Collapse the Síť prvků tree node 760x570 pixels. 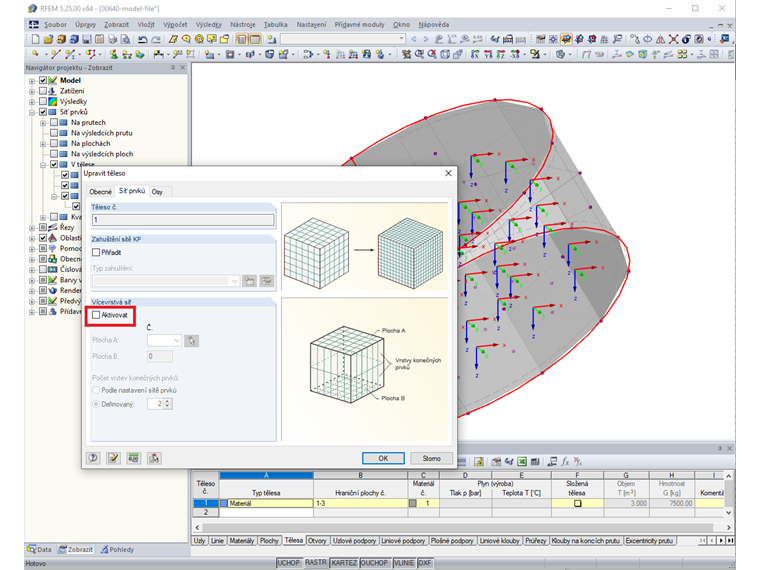[32, 112]
